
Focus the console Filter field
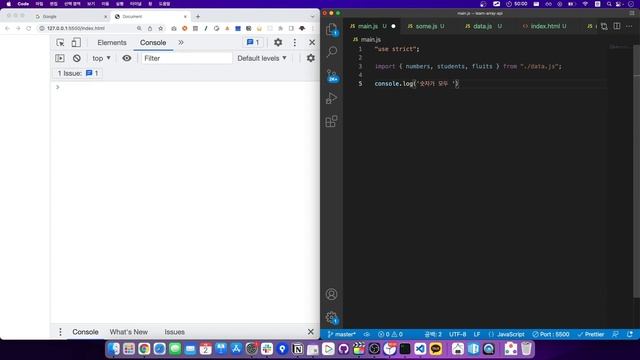[x=187, y=58]
